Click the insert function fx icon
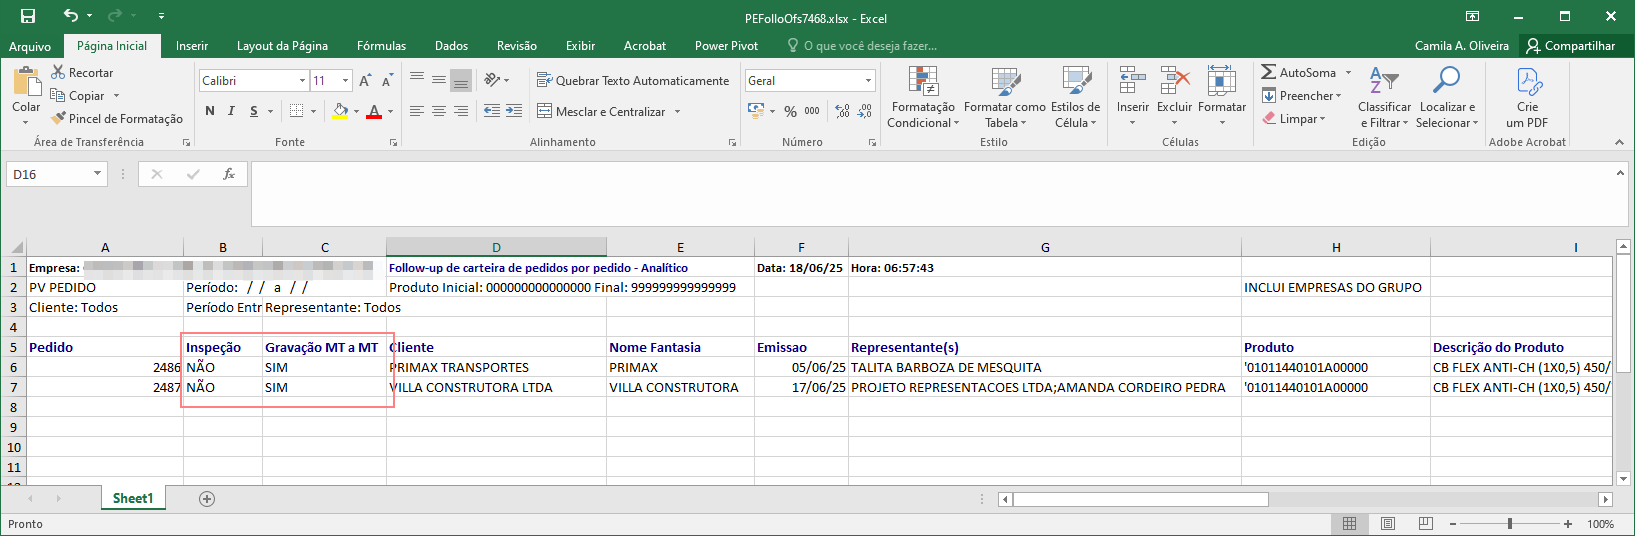 pos(229,174)
